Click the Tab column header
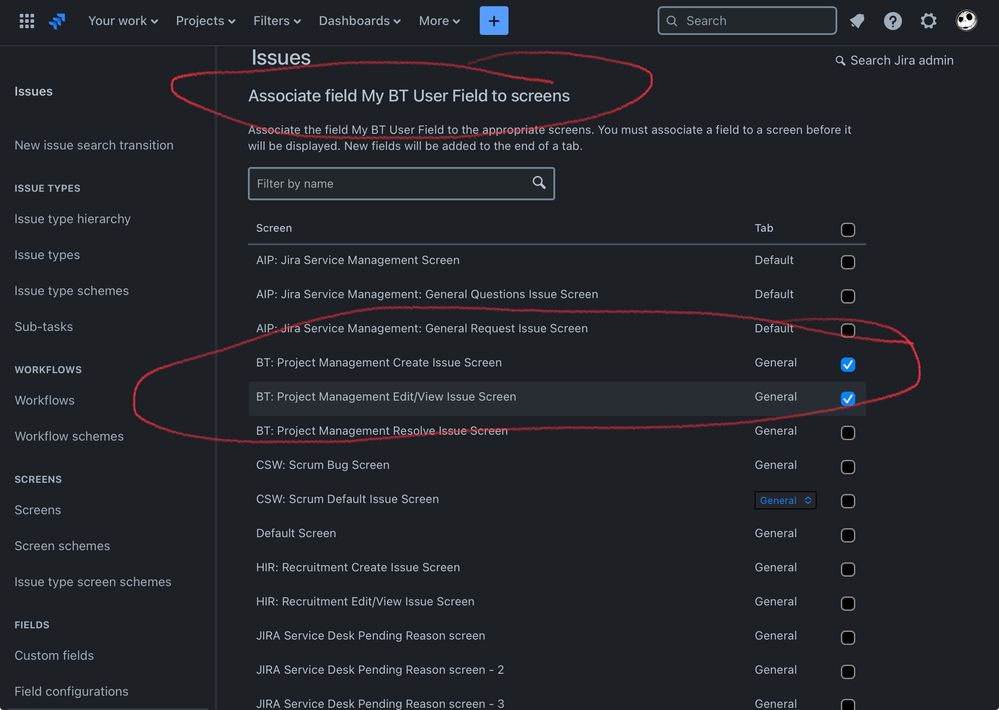The height and width of the screenshot is (710, 999). click(x=764, y=228)
